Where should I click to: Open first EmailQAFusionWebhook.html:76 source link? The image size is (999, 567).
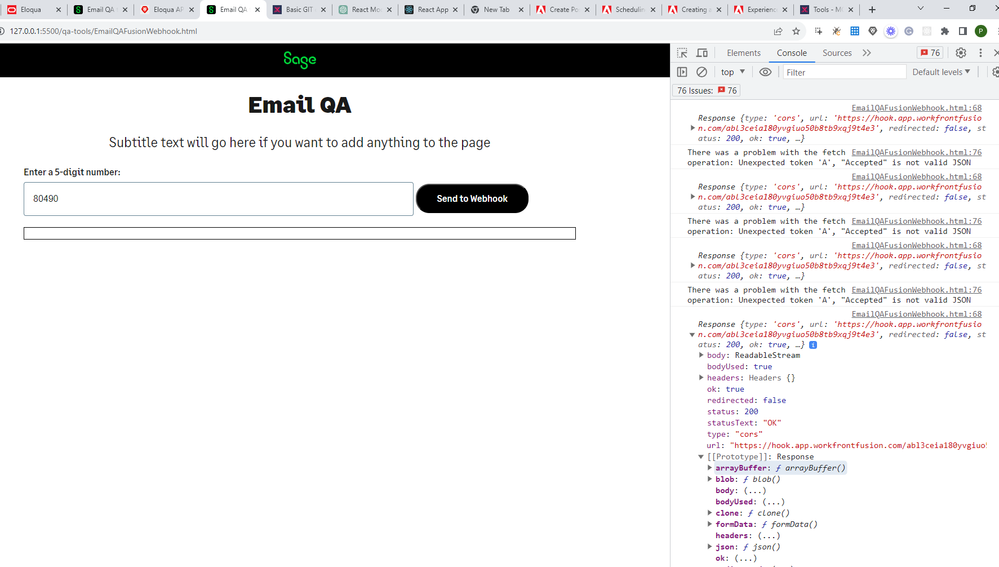click(916, 152)
